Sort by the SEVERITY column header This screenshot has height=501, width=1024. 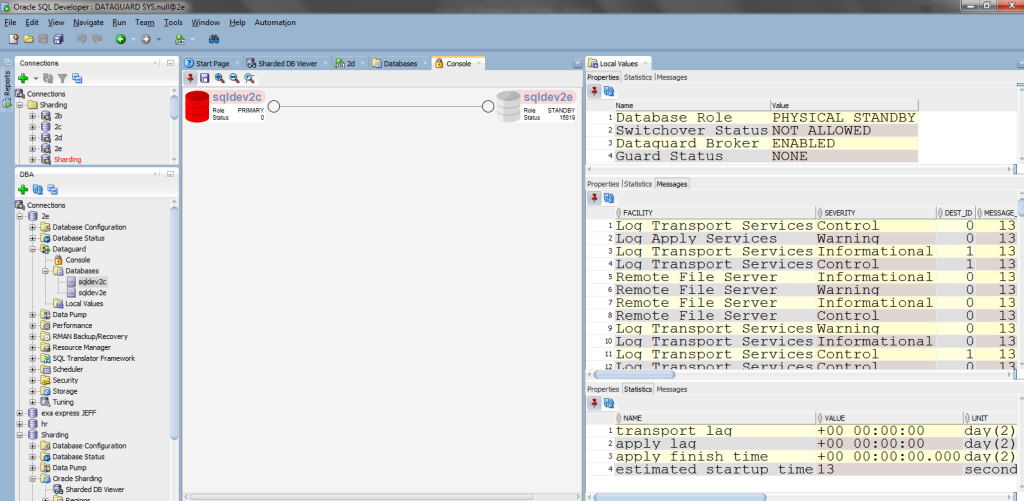(x=876, y=213)
